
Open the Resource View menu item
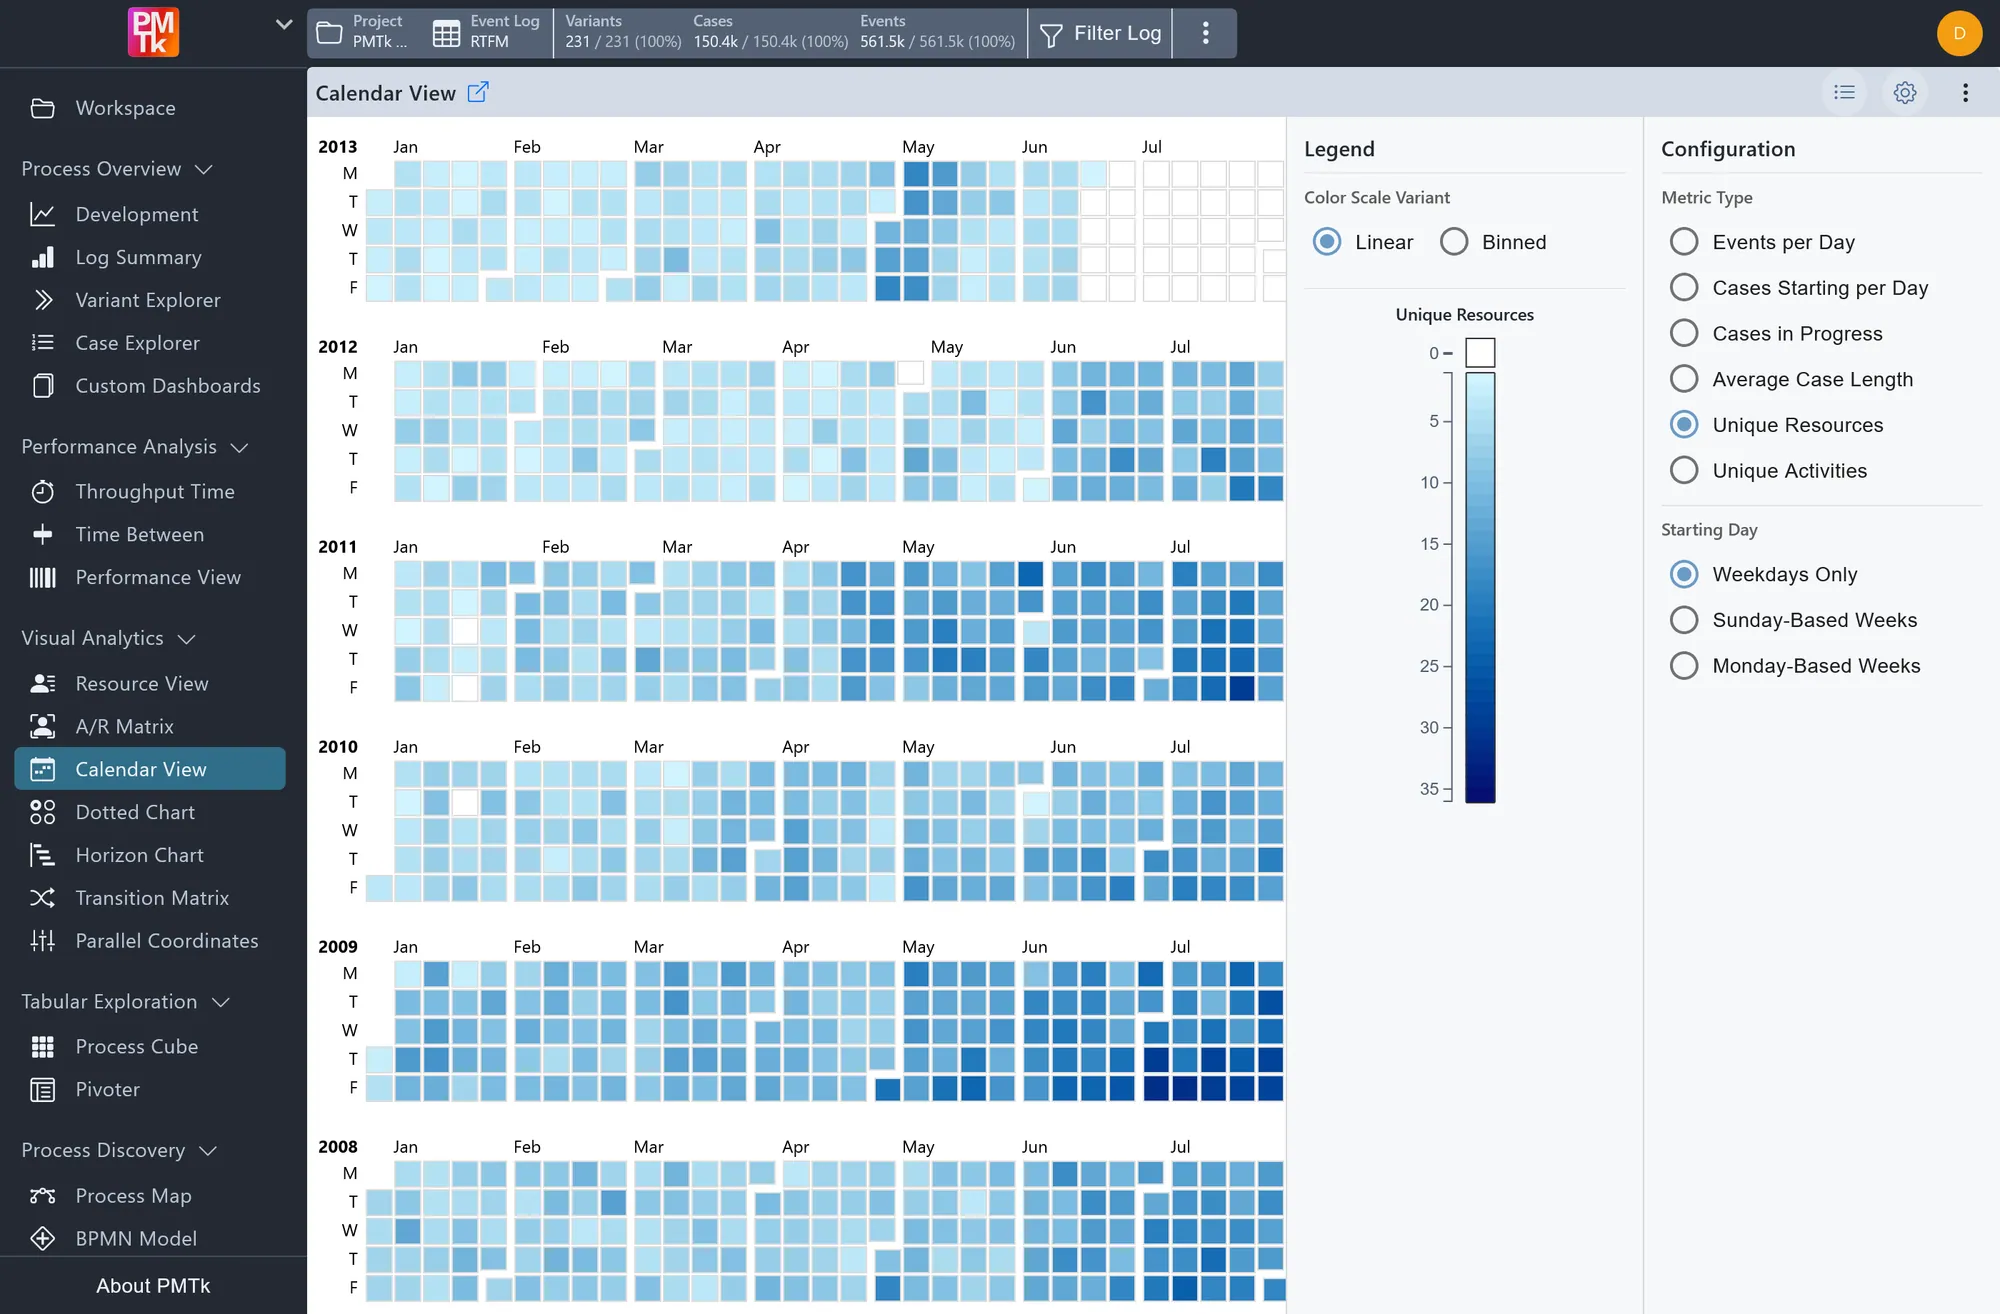150,684
